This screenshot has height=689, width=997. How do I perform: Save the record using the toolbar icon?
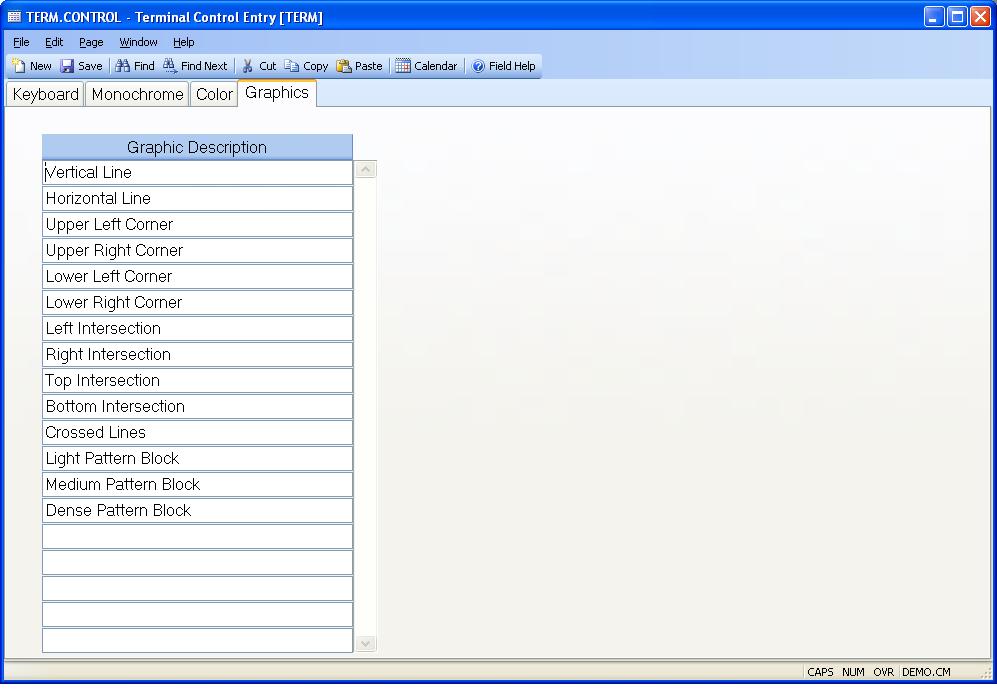(67, 66)
